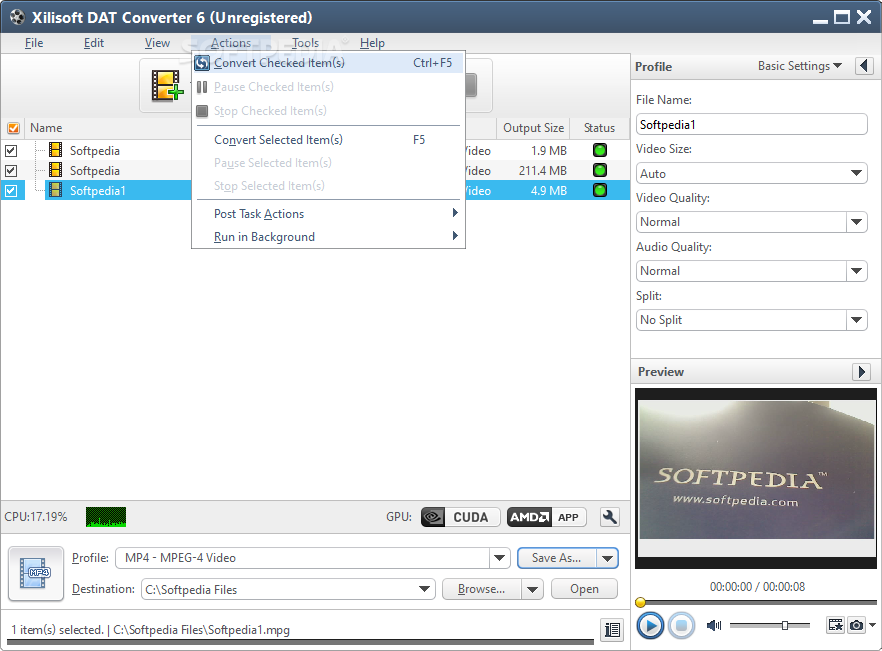Click the Open destination button
Viewport: 882px width, 651px height.
point(584,589)
